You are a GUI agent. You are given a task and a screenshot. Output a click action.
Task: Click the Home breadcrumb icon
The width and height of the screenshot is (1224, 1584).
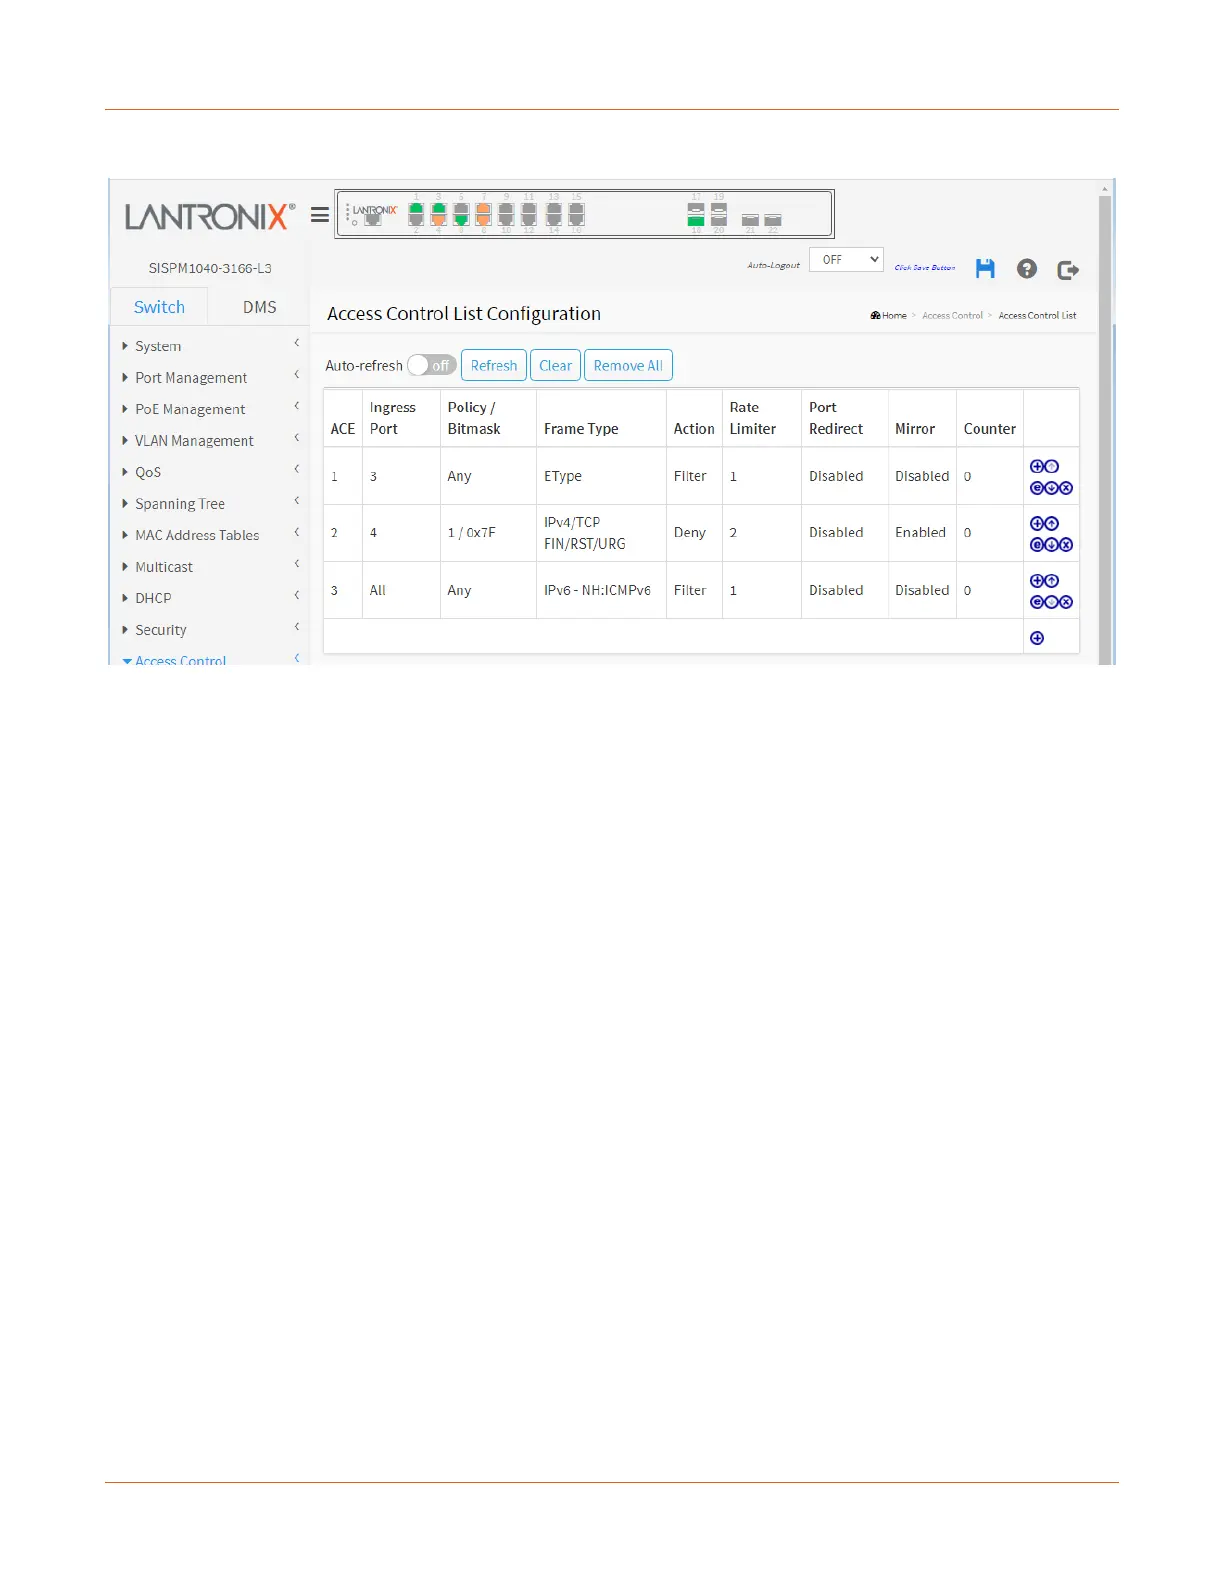pyautogui.click(x=875, y=315)
